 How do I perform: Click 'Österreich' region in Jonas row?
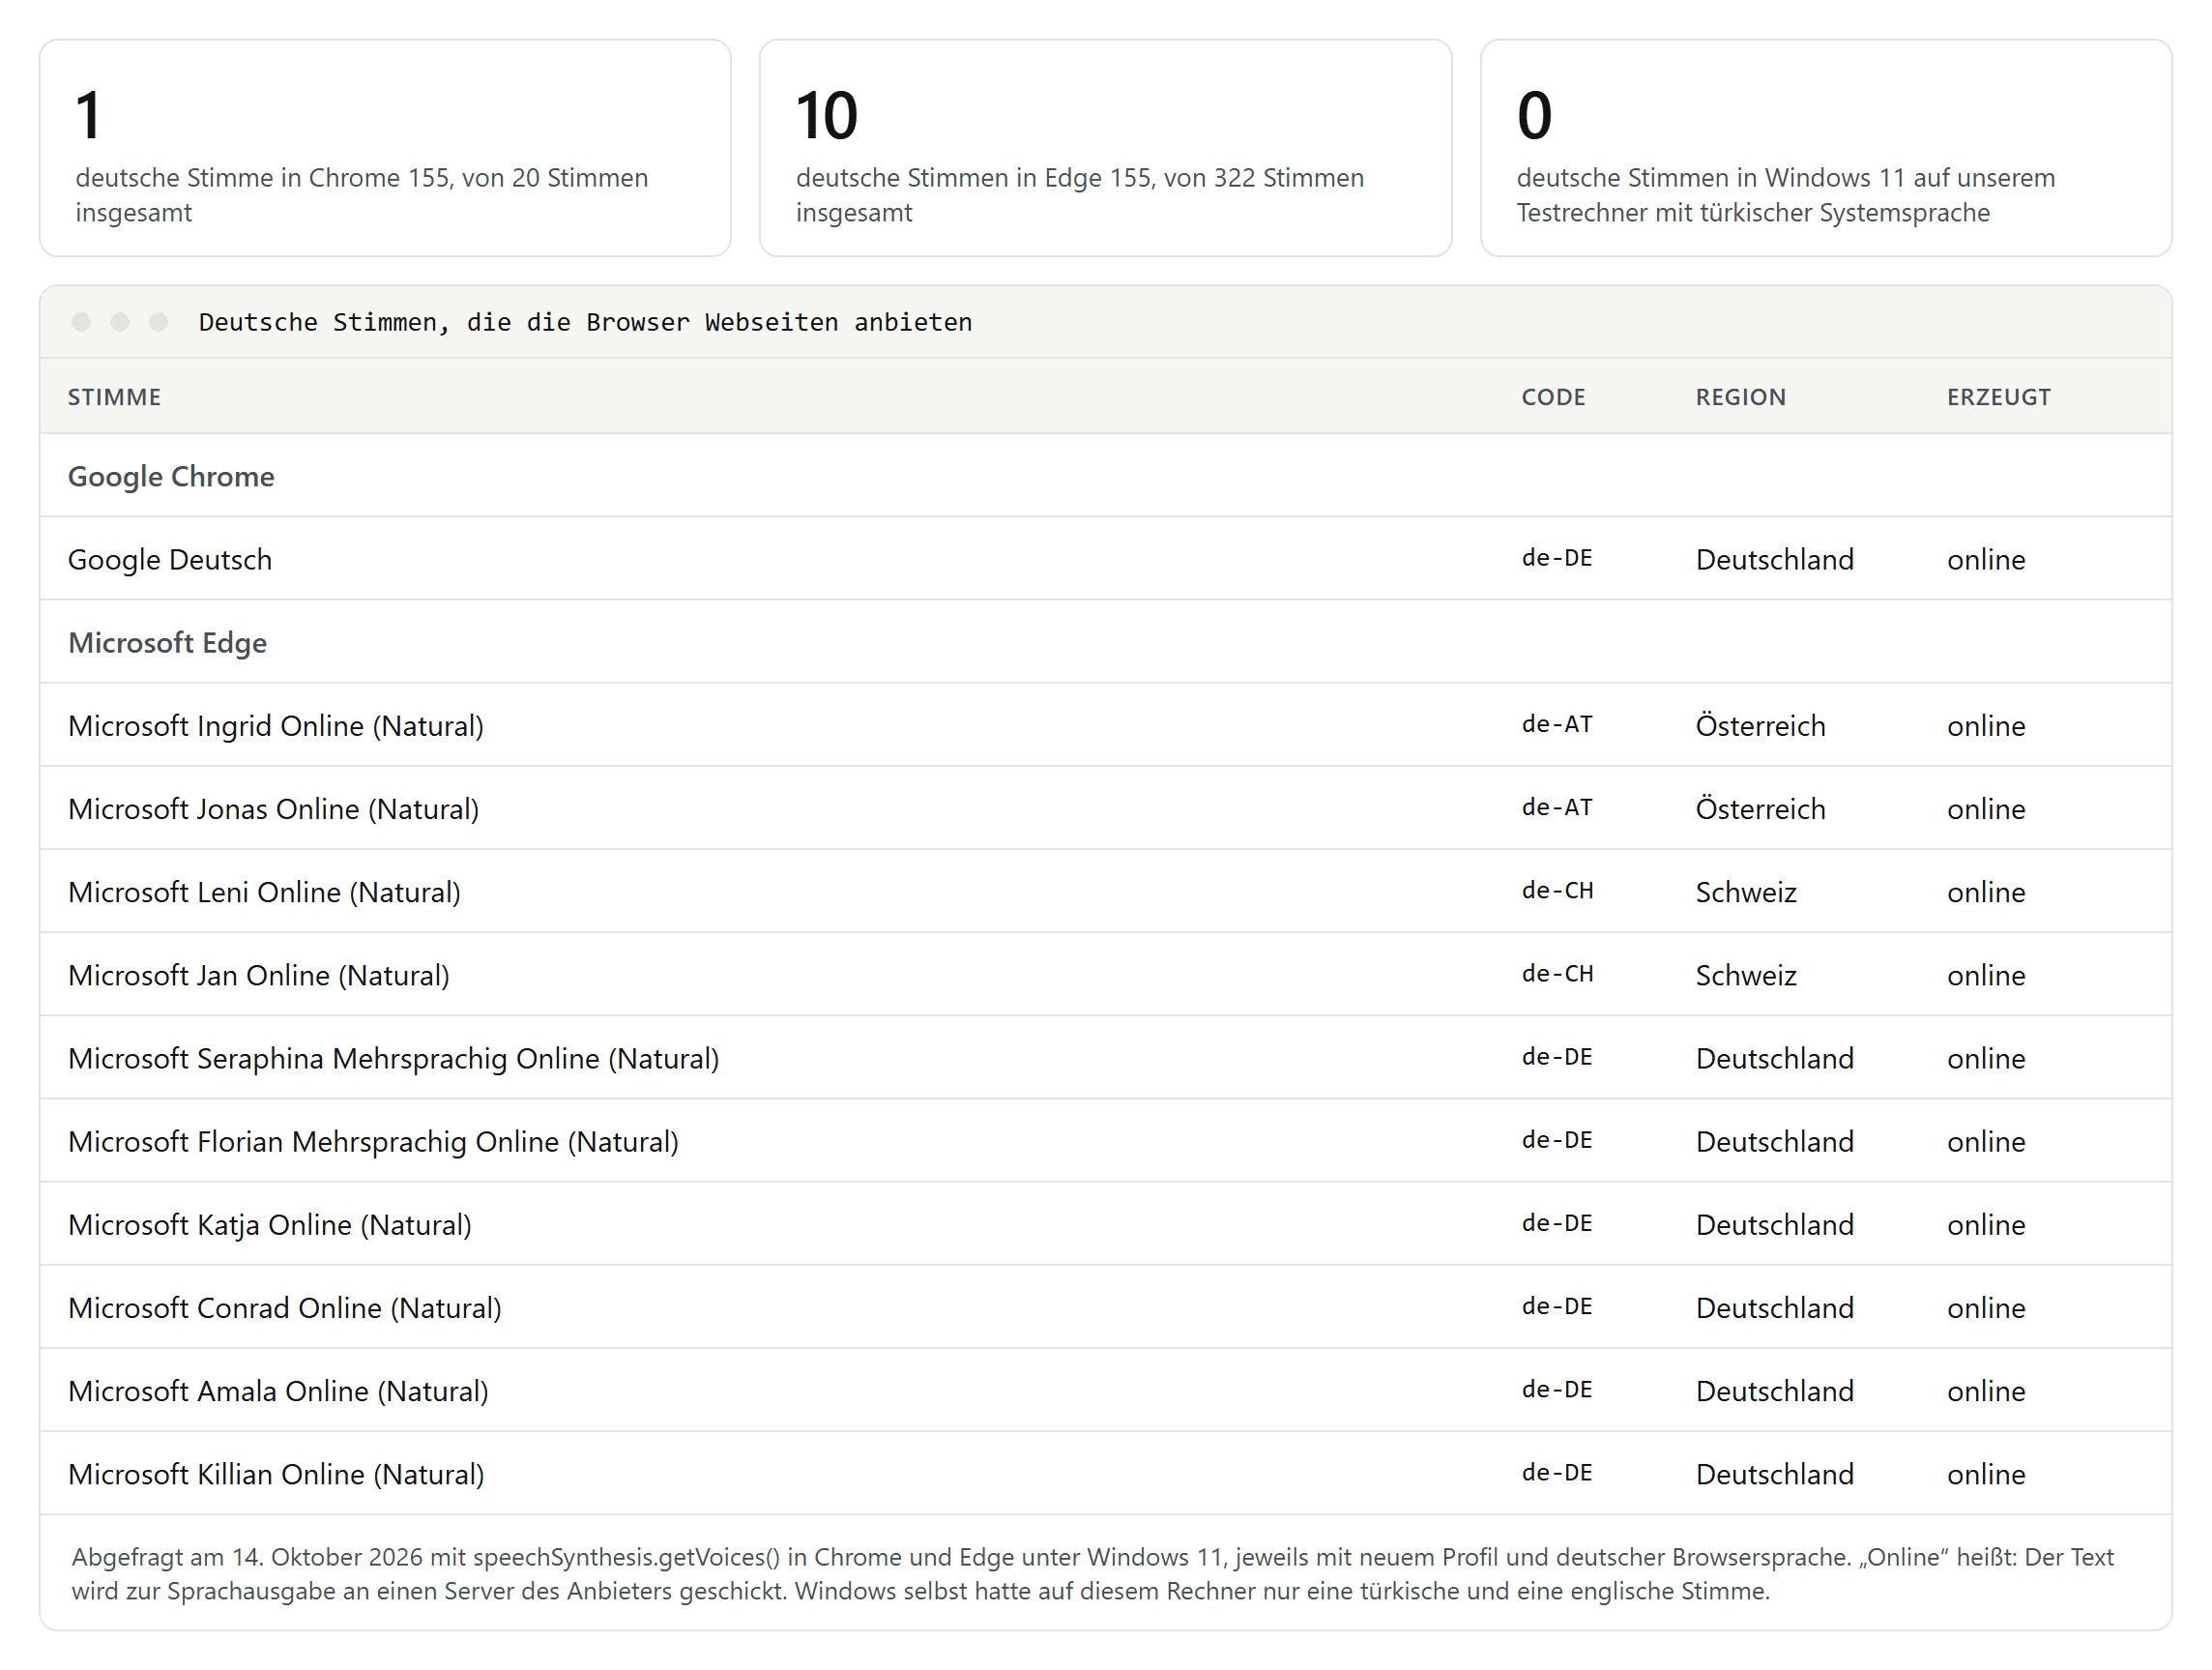(x=1760, y=808)
